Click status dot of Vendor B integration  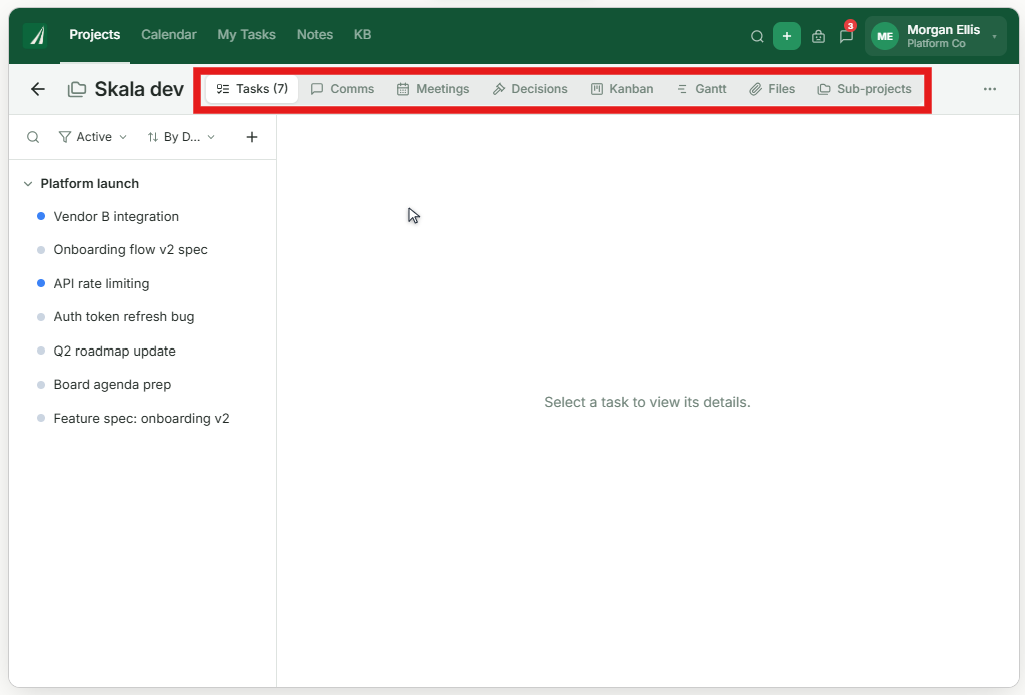coord(41,216)
